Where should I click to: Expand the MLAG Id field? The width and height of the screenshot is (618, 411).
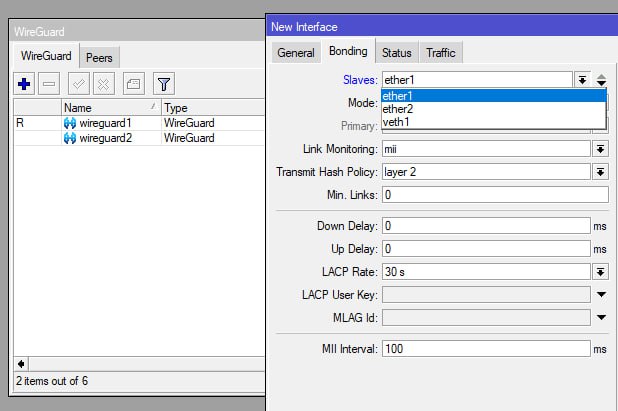[601, 317]
